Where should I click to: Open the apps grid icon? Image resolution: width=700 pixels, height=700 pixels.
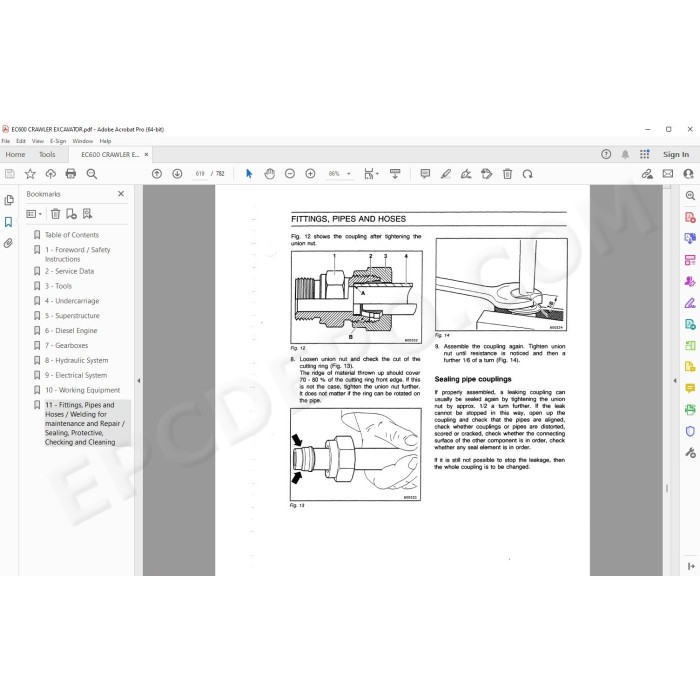pyautogui.click(x=644, y=154)
